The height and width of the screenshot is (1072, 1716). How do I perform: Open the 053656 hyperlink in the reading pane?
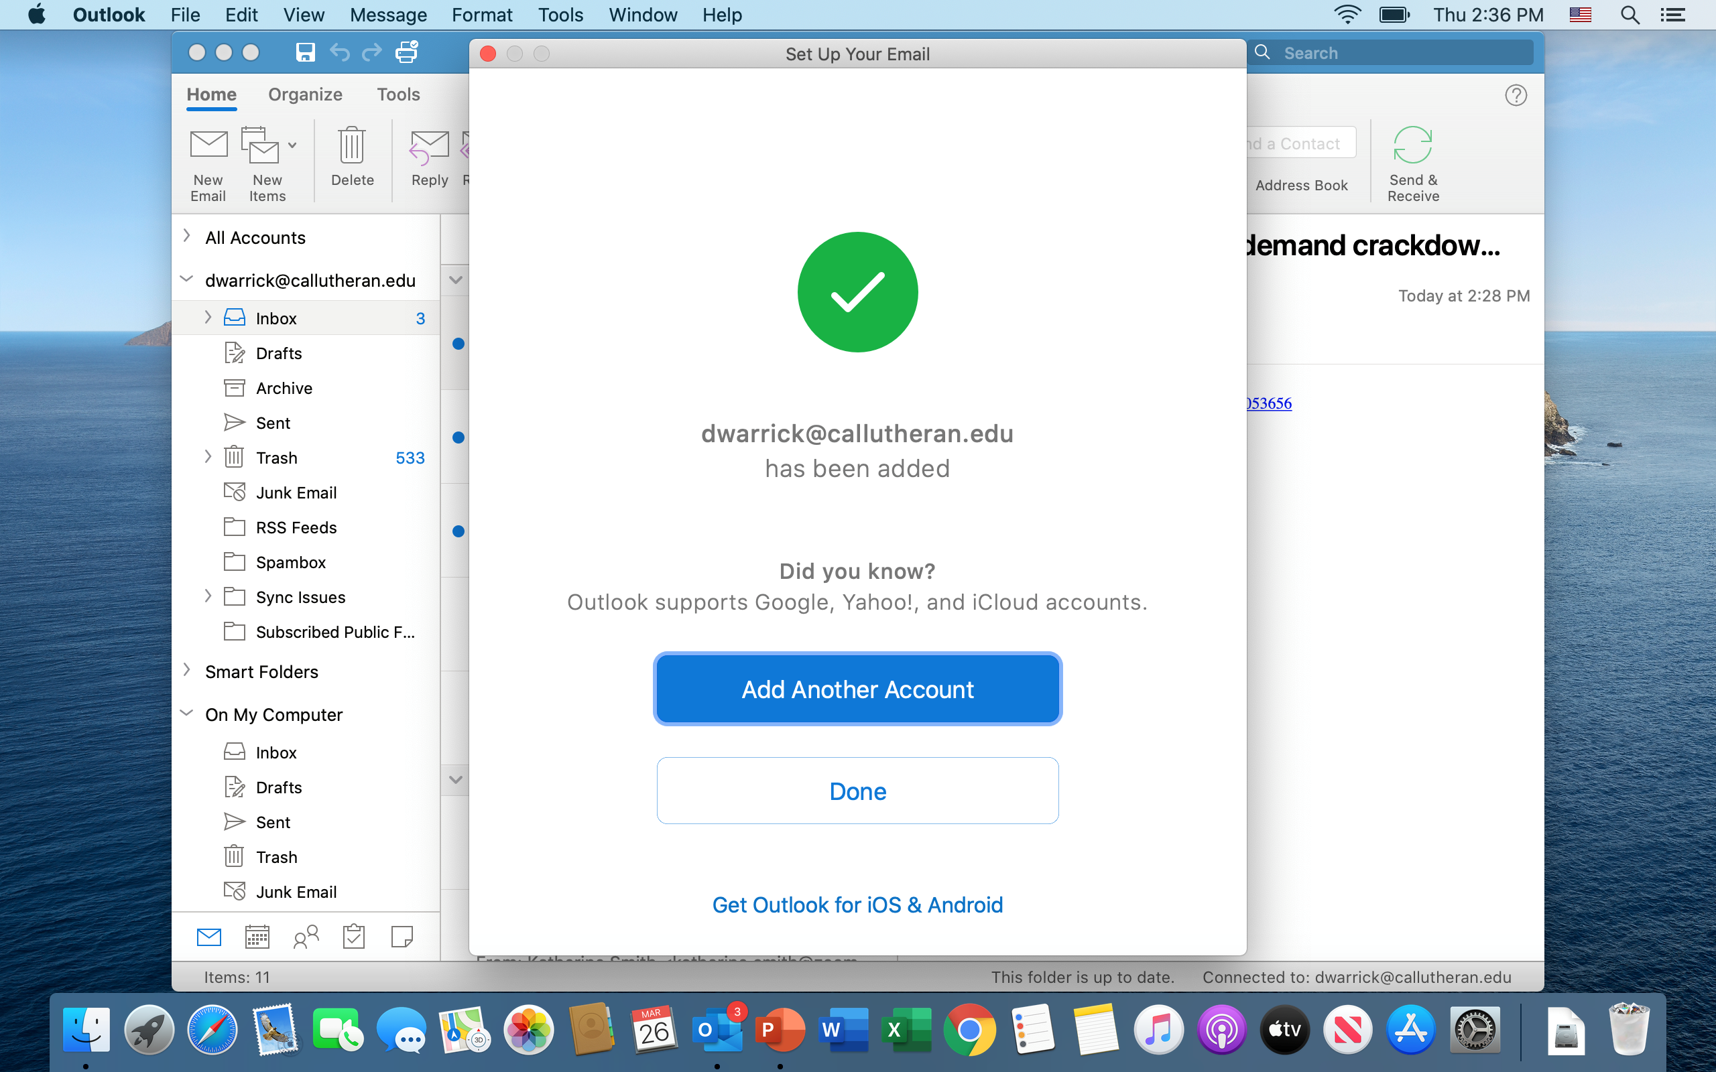1269,403
